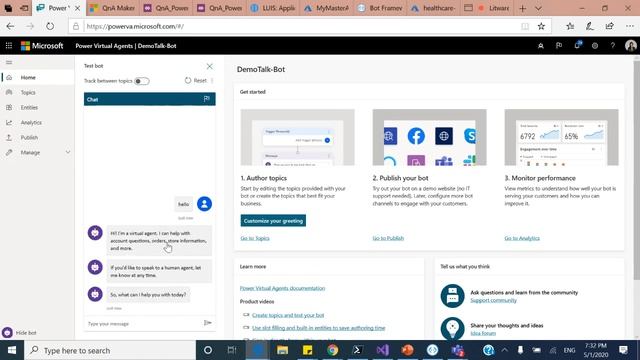This screenshot has width=640, height=360.
Task: Open File Explorer from the taskbar
Action: tap(282, 350)
